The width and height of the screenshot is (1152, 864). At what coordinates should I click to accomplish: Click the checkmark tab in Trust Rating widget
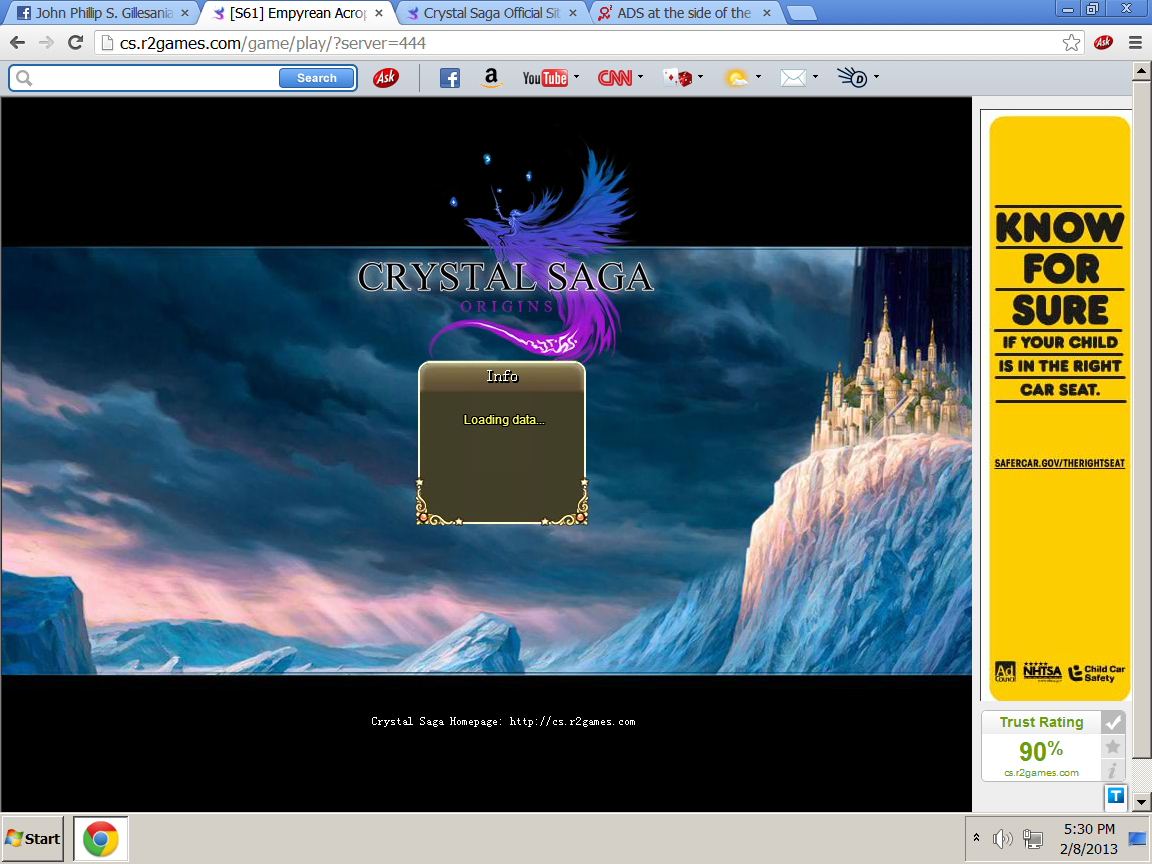click(1113, 722)
